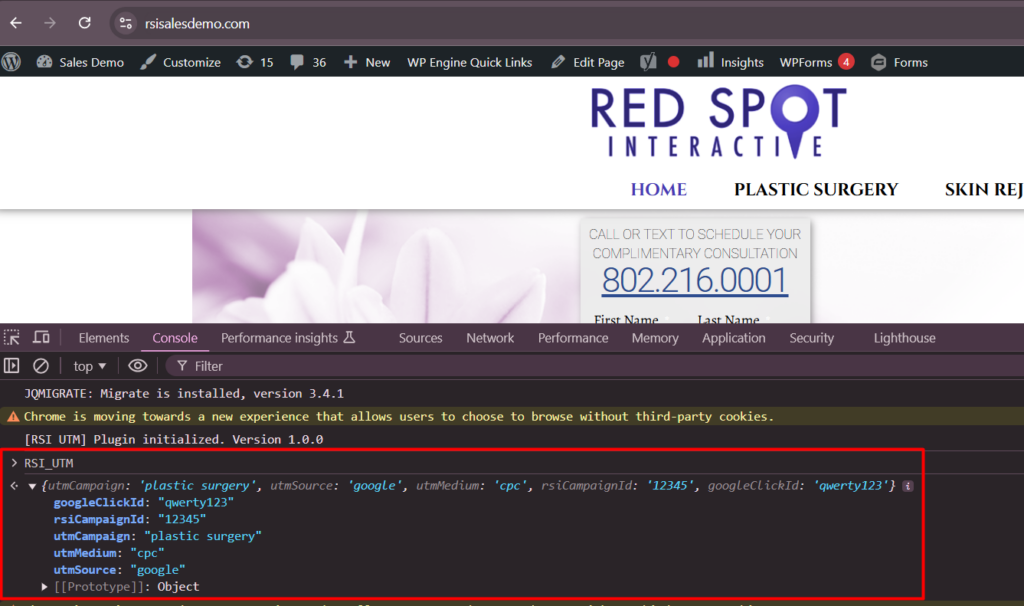Click Edit Page in admin bar

coord(588,62)
